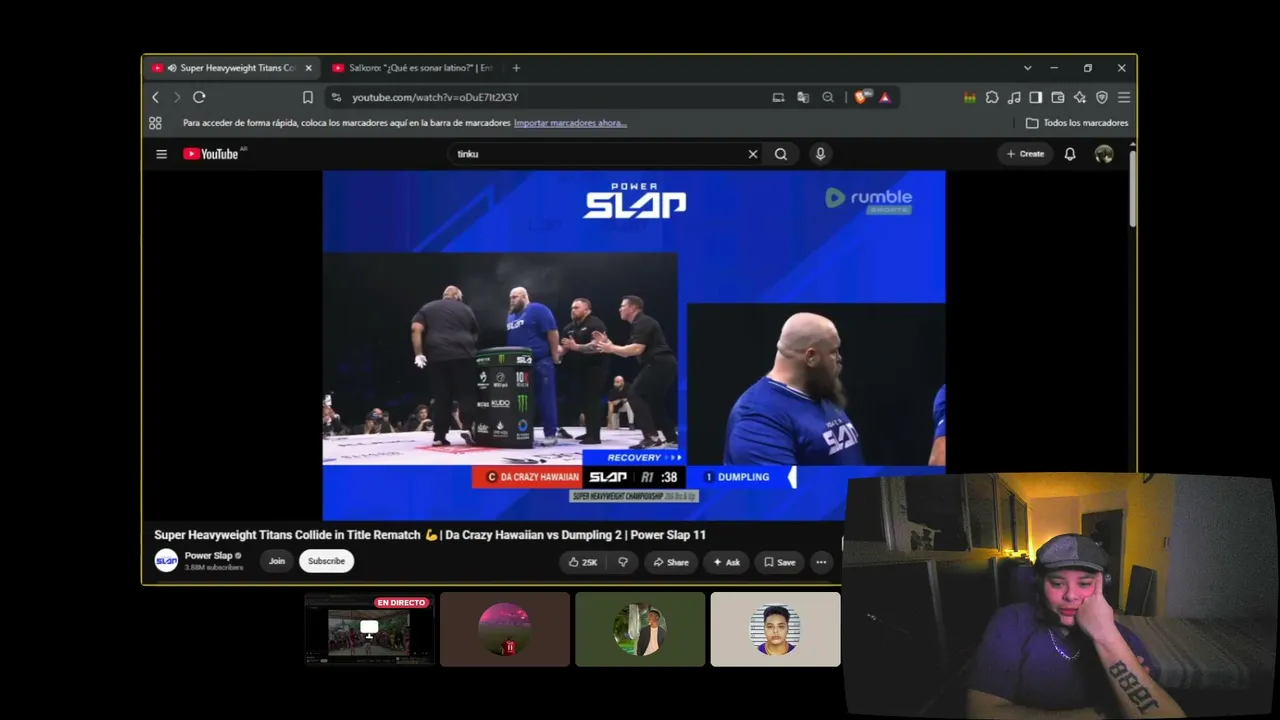
Task: Click the video title text
Action: (430, 535)
